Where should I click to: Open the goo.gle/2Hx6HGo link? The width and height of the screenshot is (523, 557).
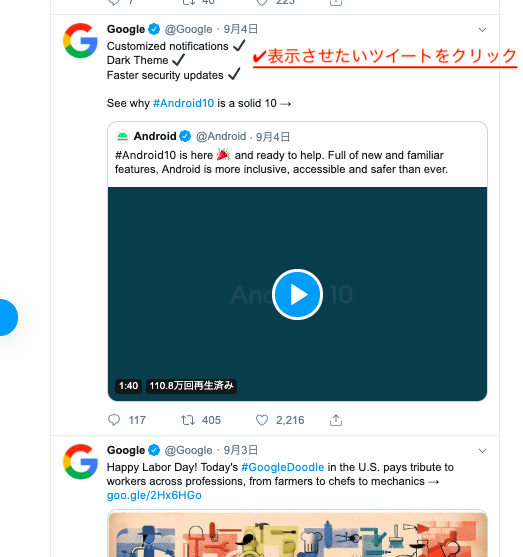click(x=154, y=495)
